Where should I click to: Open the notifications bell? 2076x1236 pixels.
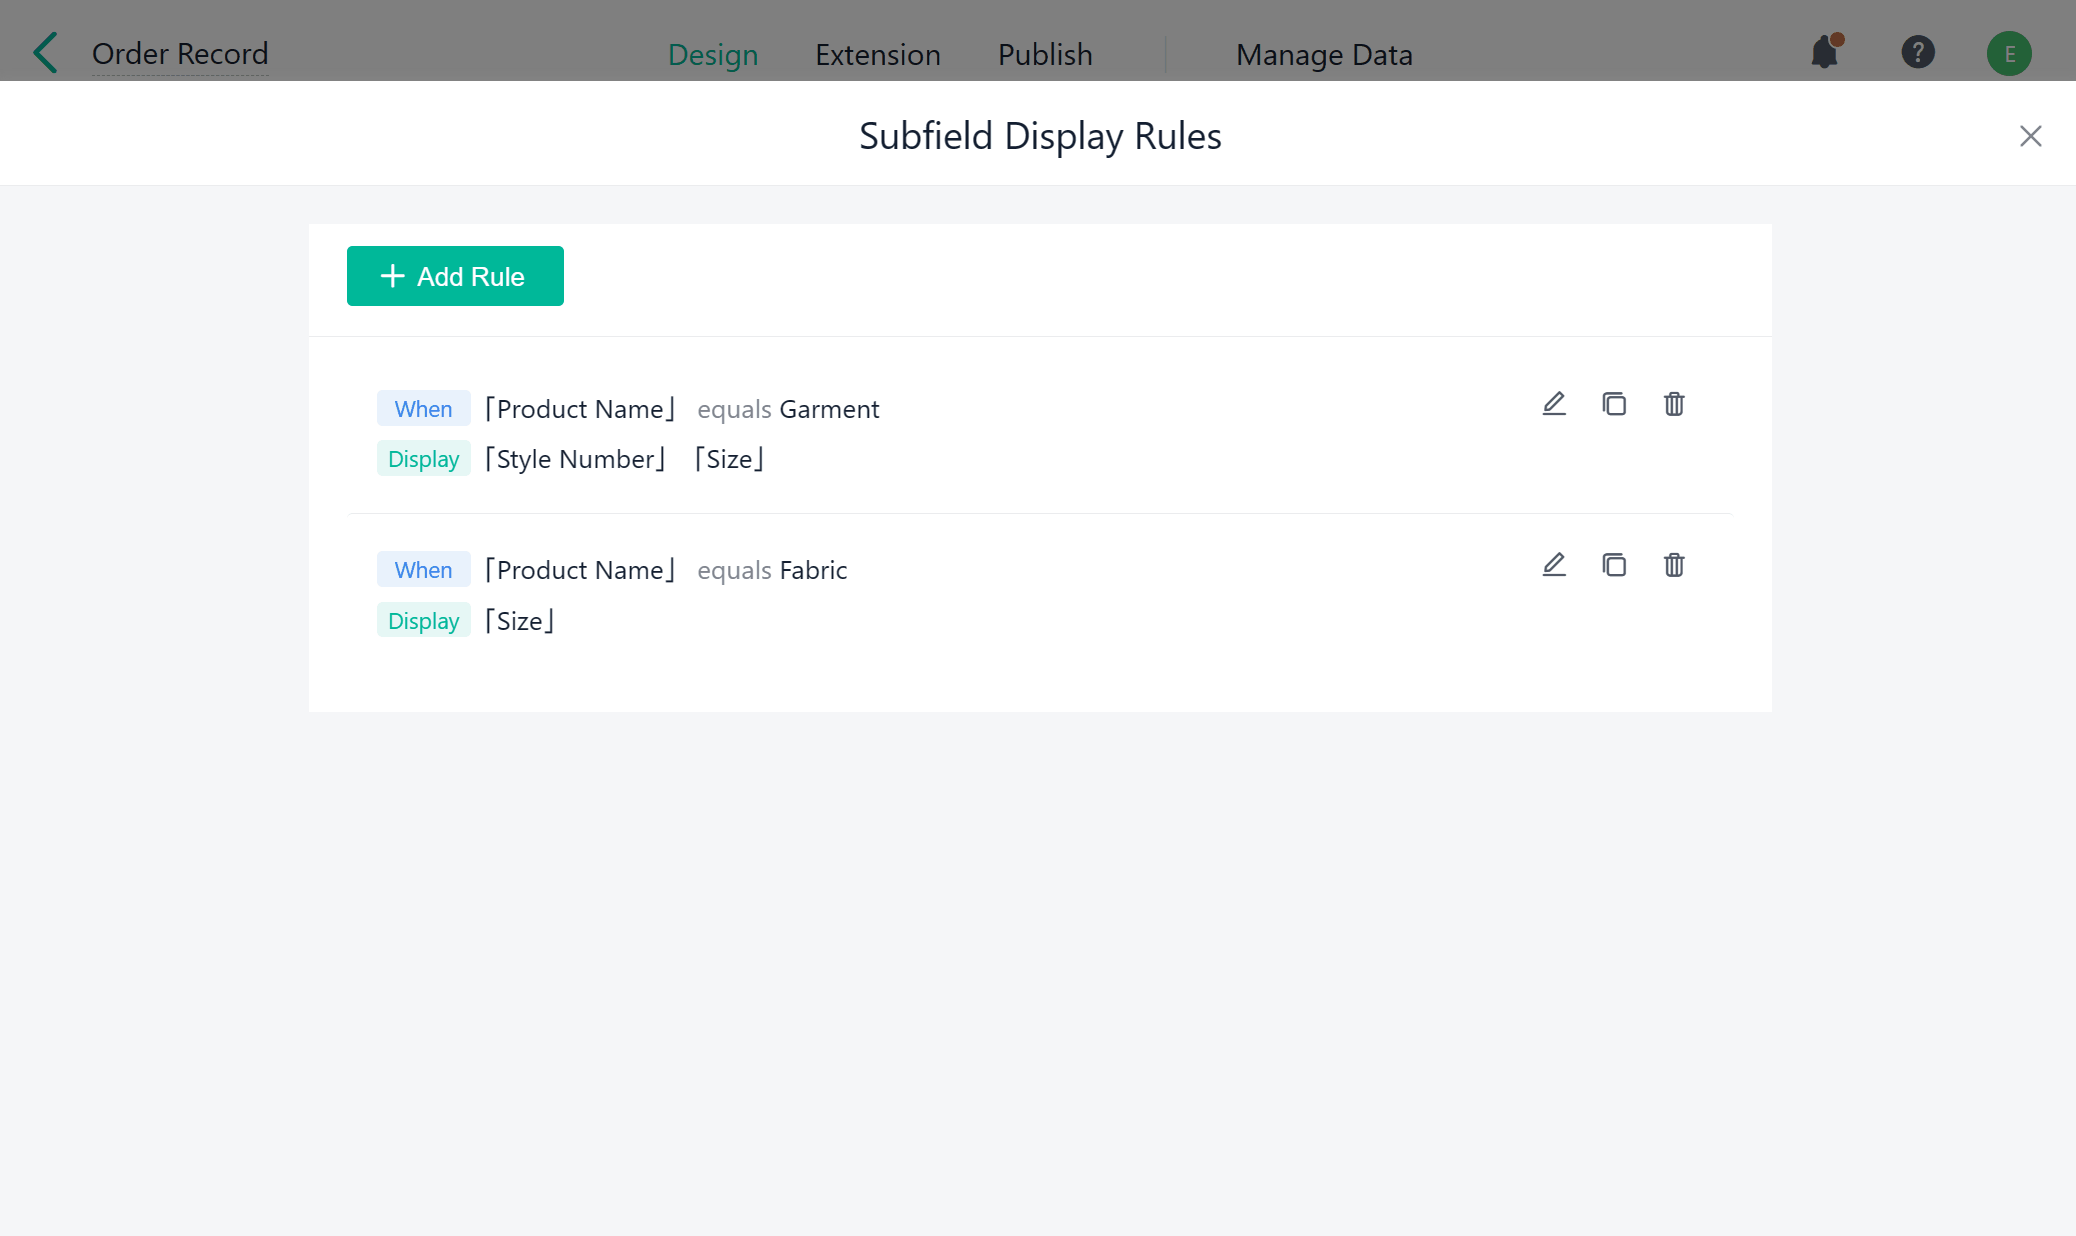click(x=1823, y=53)
